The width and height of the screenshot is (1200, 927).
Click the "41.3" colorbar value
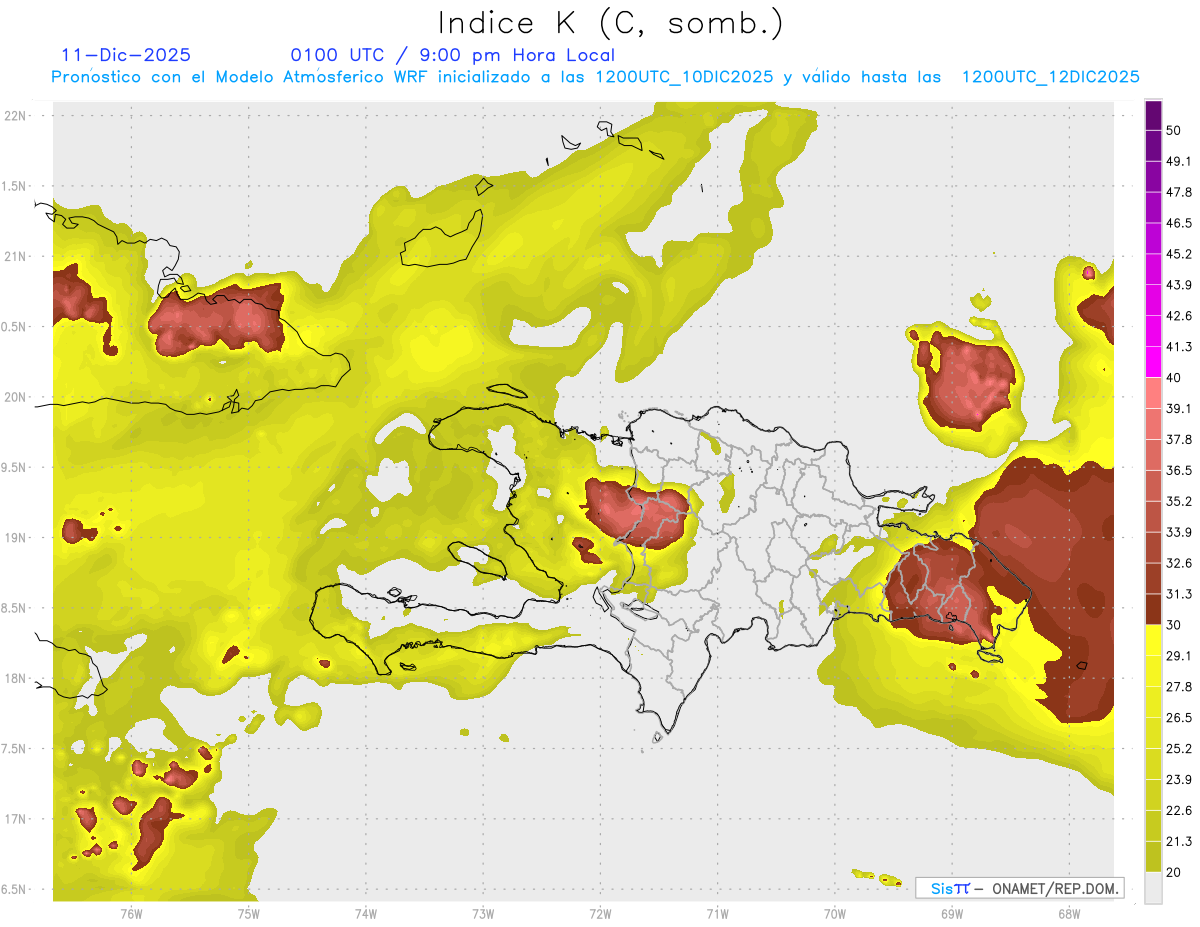1179,347
